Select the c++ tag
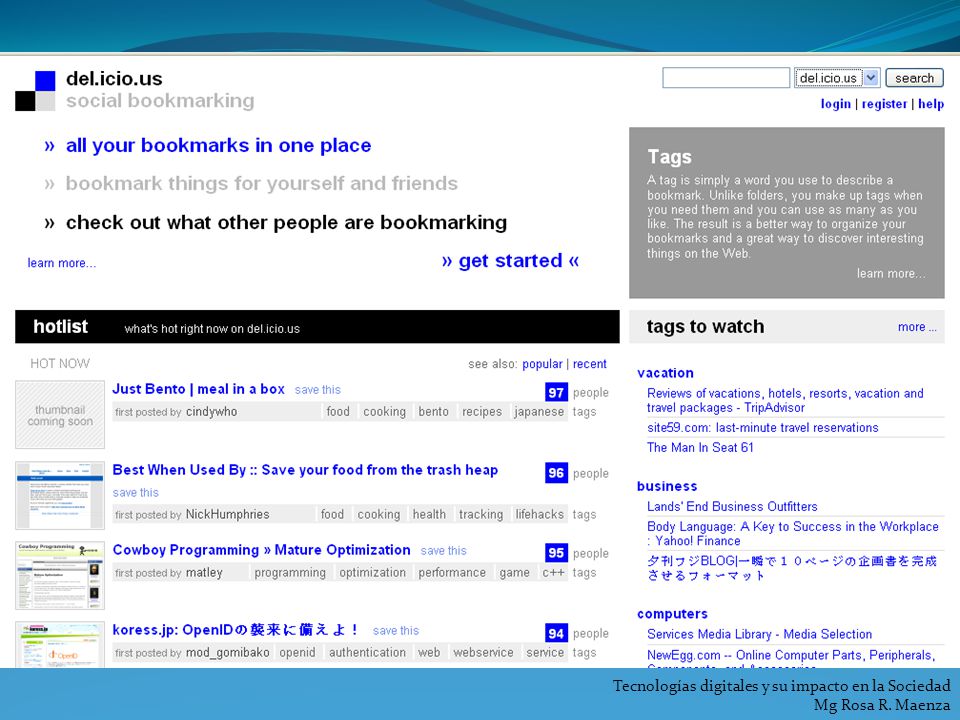The height and width of the screenshot is (720, 960). 553,572
